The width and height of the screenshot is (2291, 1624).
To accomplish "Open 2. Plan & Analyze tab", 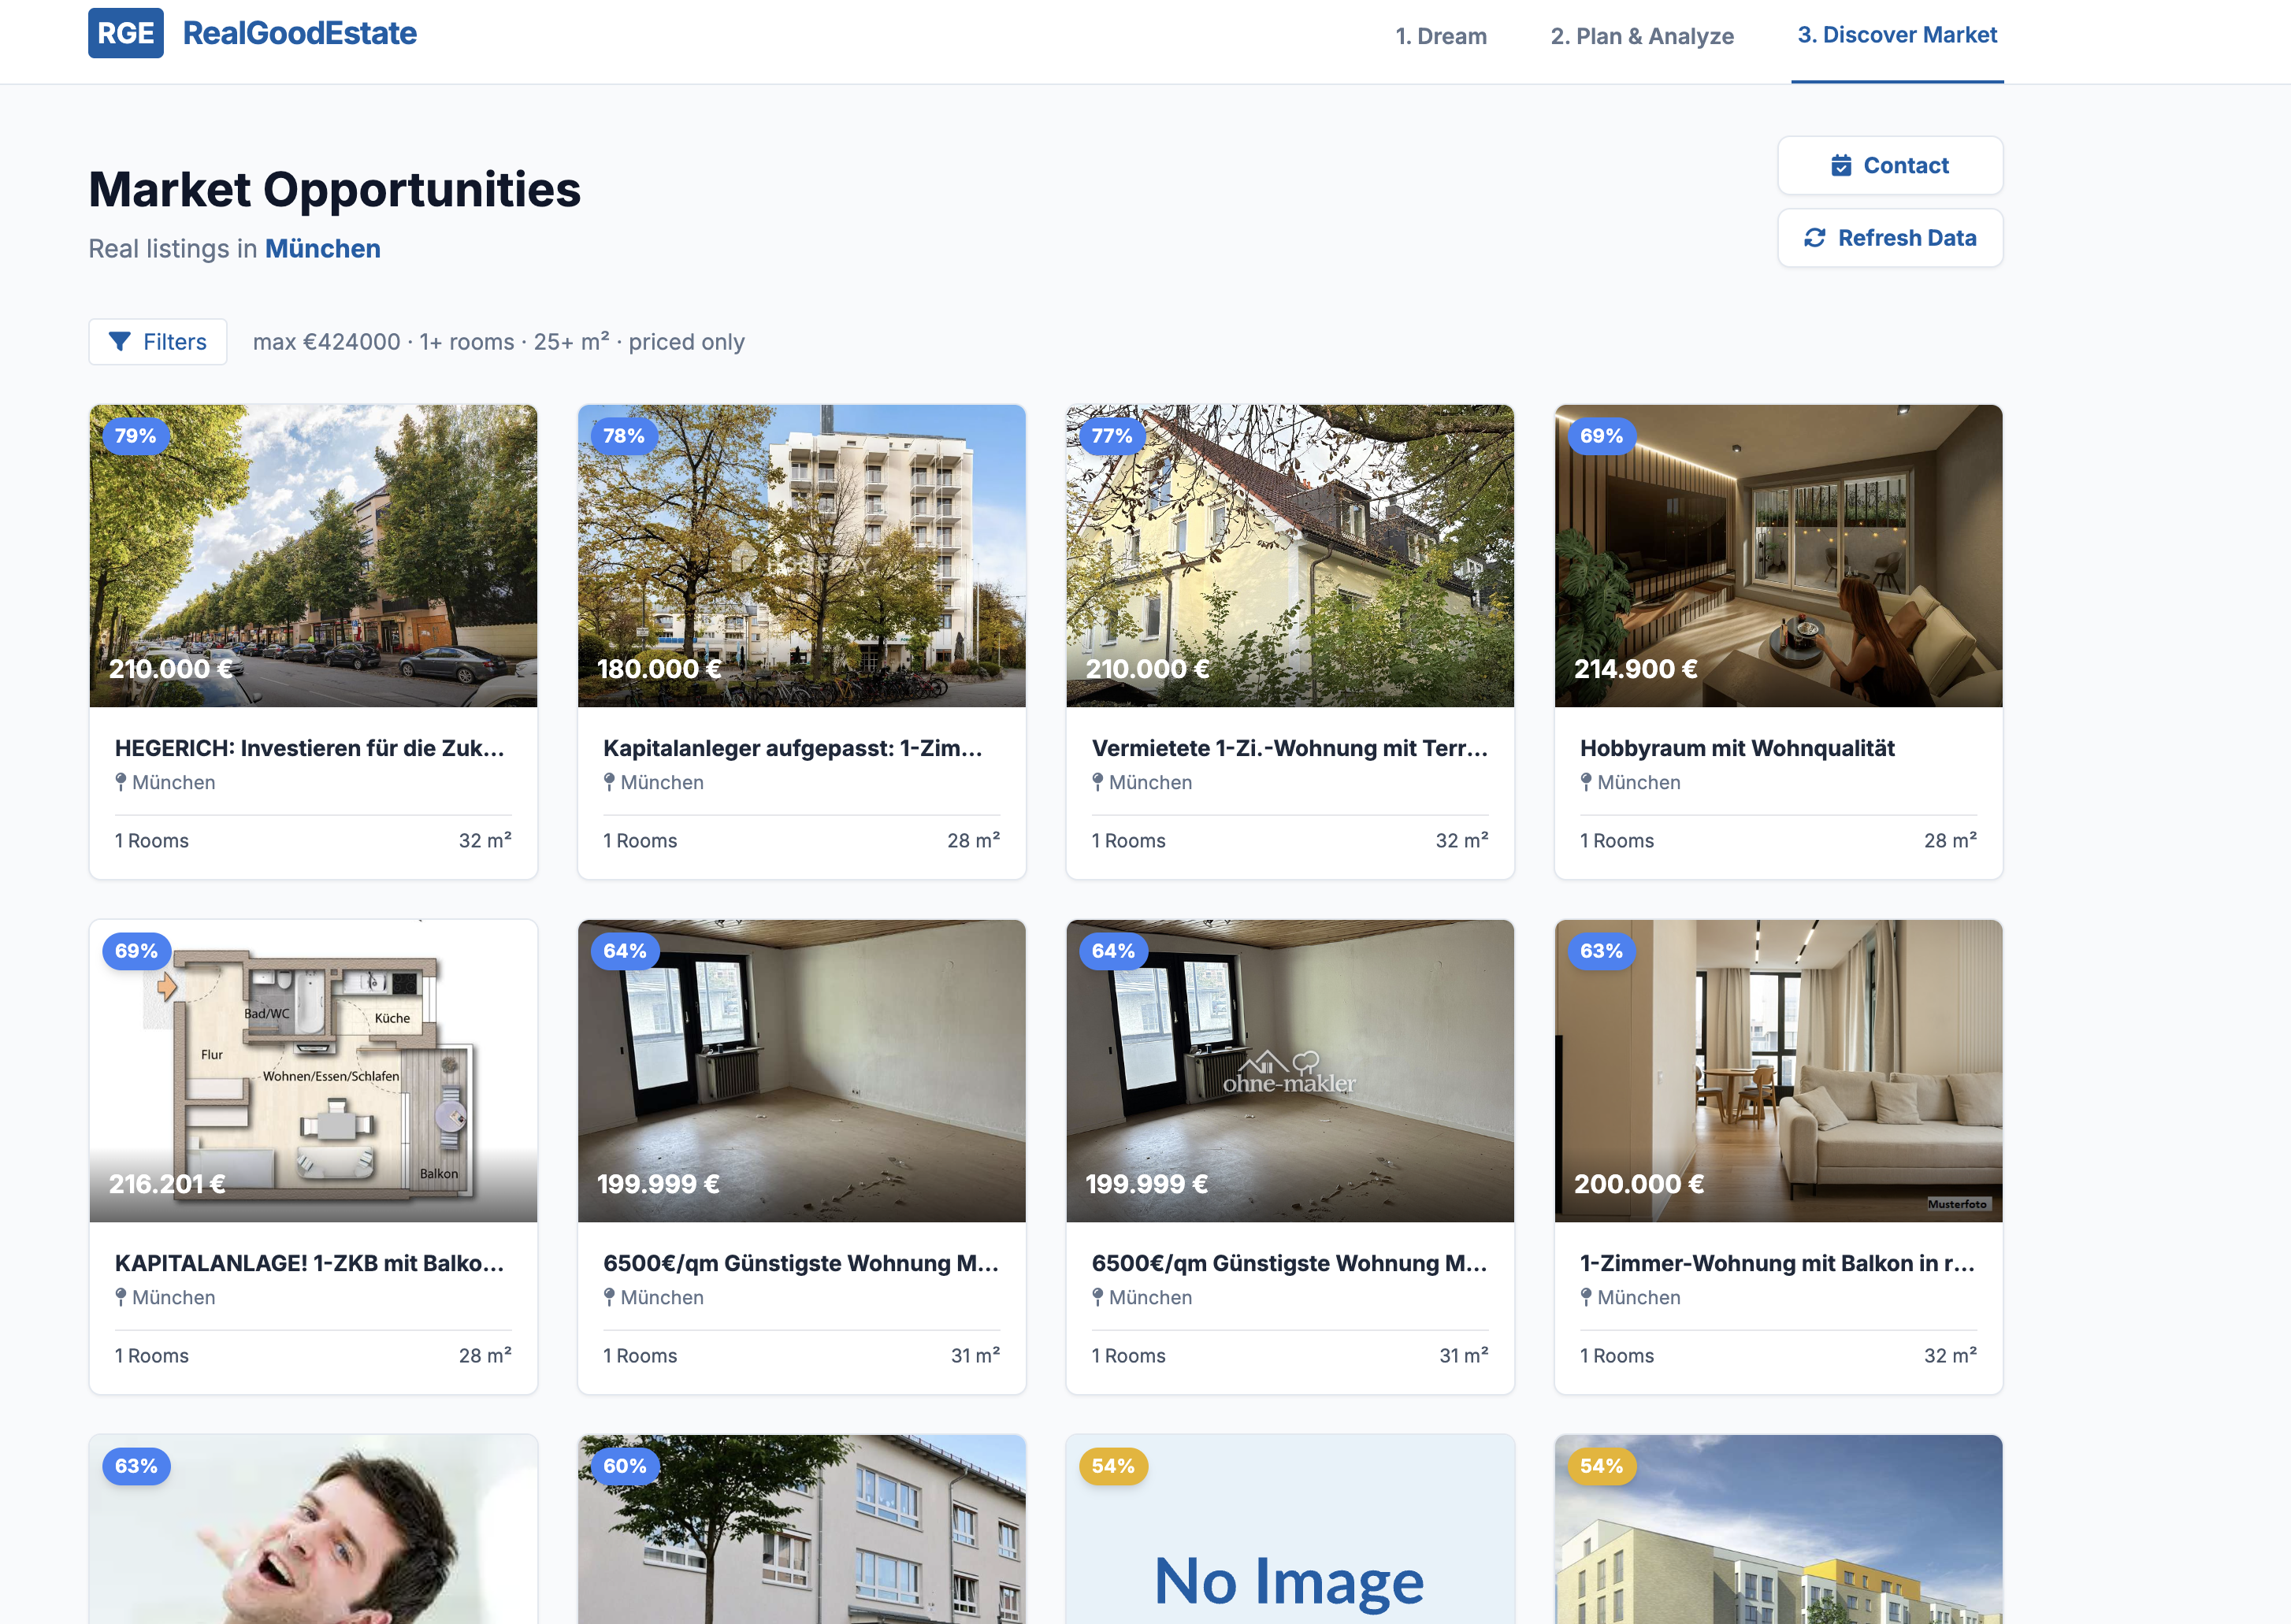I will tap(1641, 36).
